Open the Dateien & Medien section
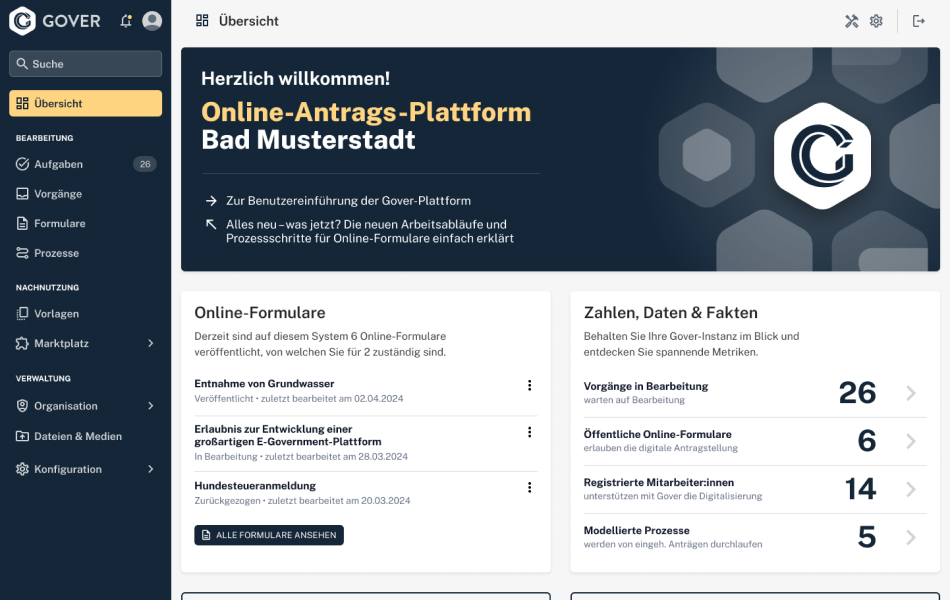The image size is (950, 600). point(77,436)
